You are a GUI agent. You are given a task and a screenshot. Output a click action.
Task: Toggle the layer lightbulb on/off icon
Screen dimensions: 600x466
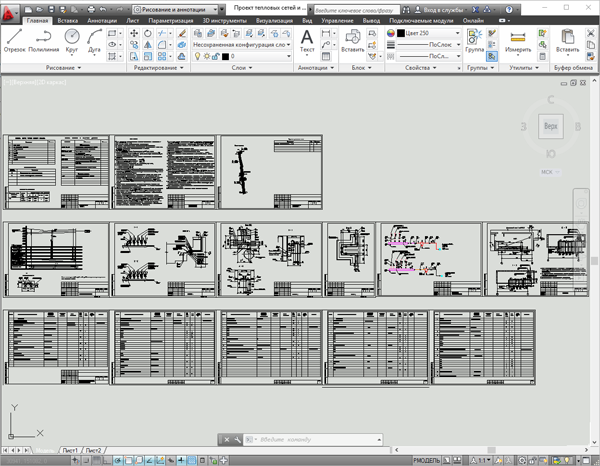tap(197, 56)
